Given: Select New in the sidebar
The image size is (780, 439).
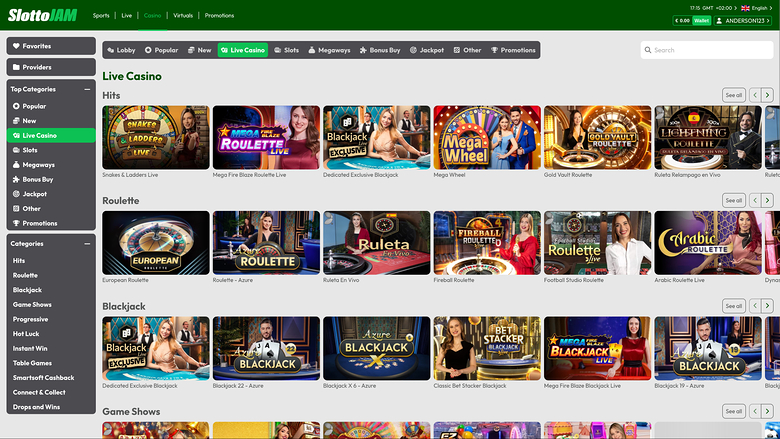Looking at the screenshot, I should click(51, 121).
